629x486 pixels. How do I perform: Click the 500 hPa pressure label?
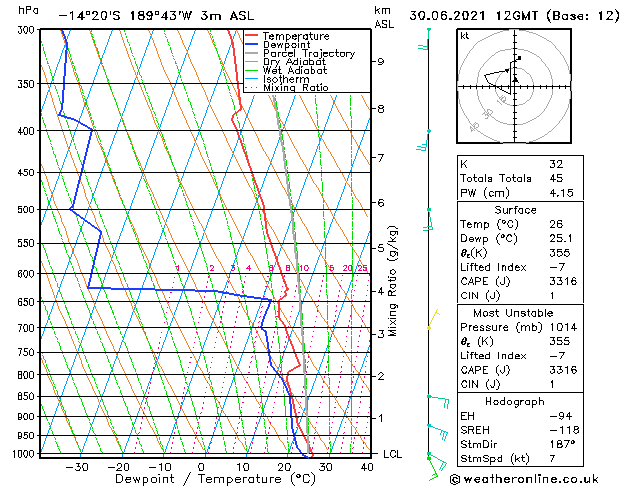pyautogui.click(x=26, y=209)
